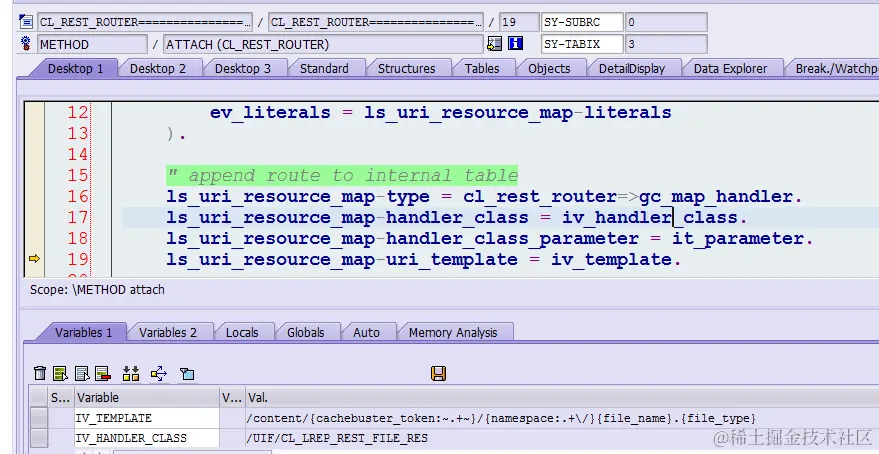This screenshot has width=879, height=454.
Task: Click the two-down-arrows sort icon in variables toolbar
Action: coord(131,373)
